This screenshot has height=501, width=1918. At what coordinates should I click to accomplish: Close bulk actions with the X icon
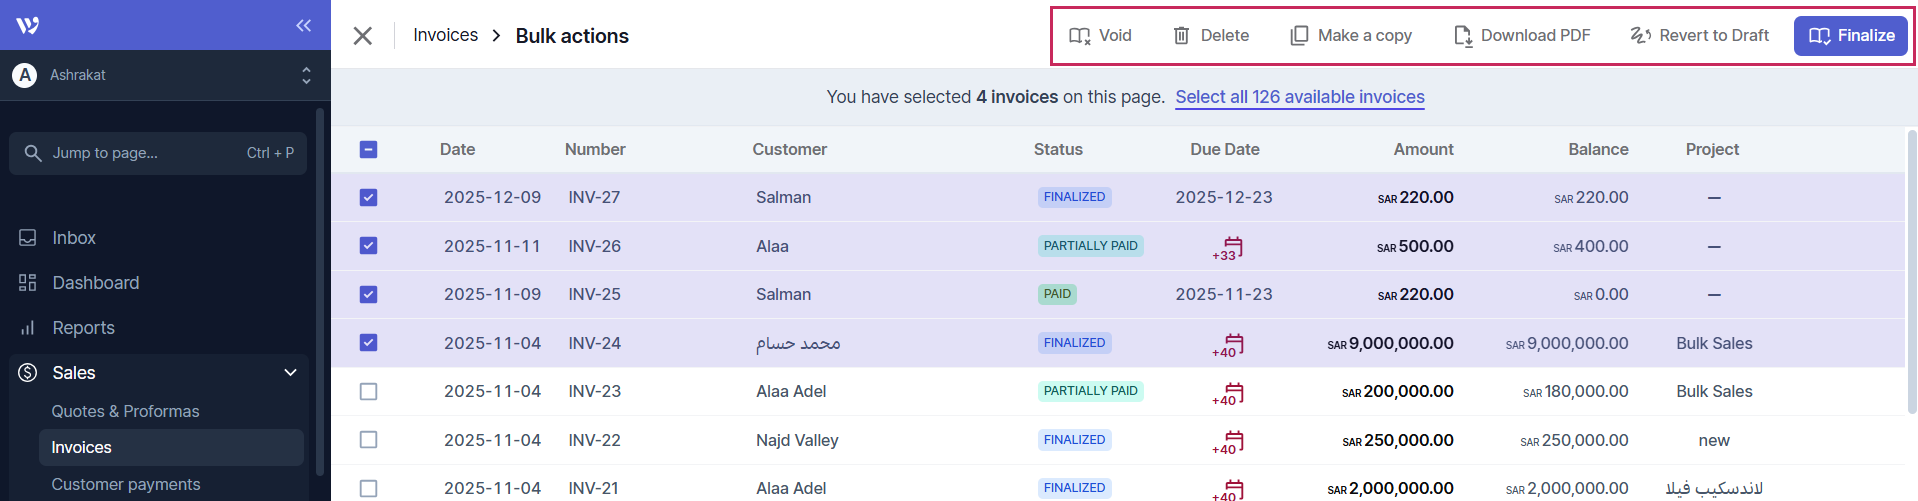363,36
